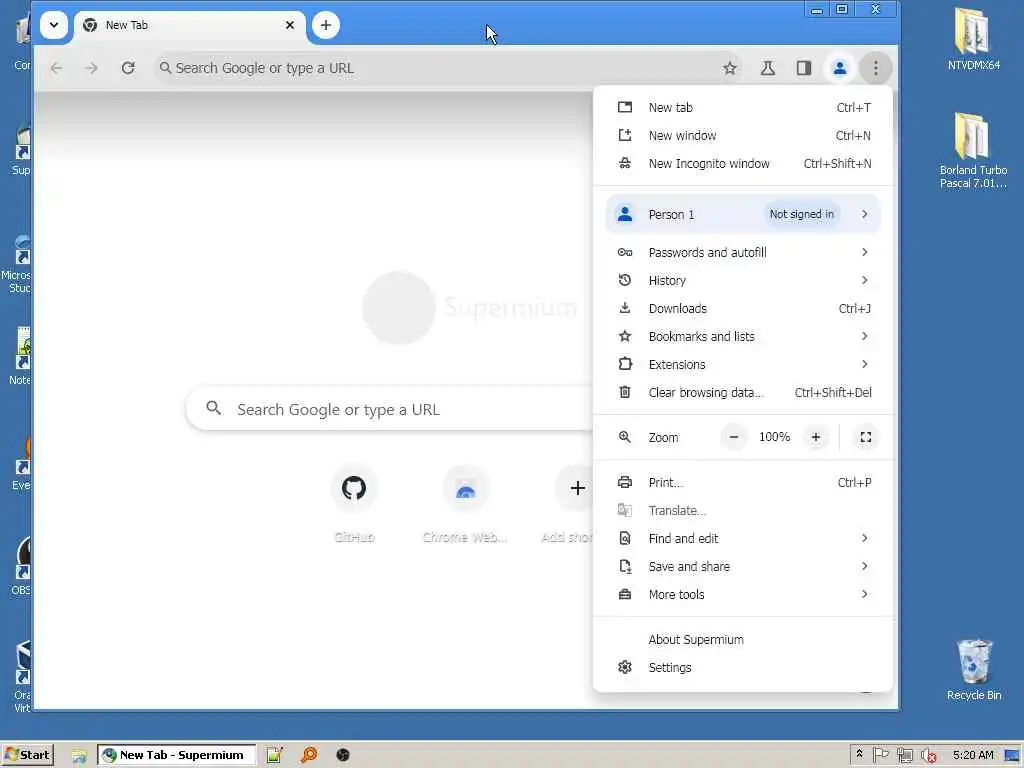Image resolution: width=1024 pixels, height=768 pixels.
Task: Select the New Tab browser tab
Action: point(189,25)
